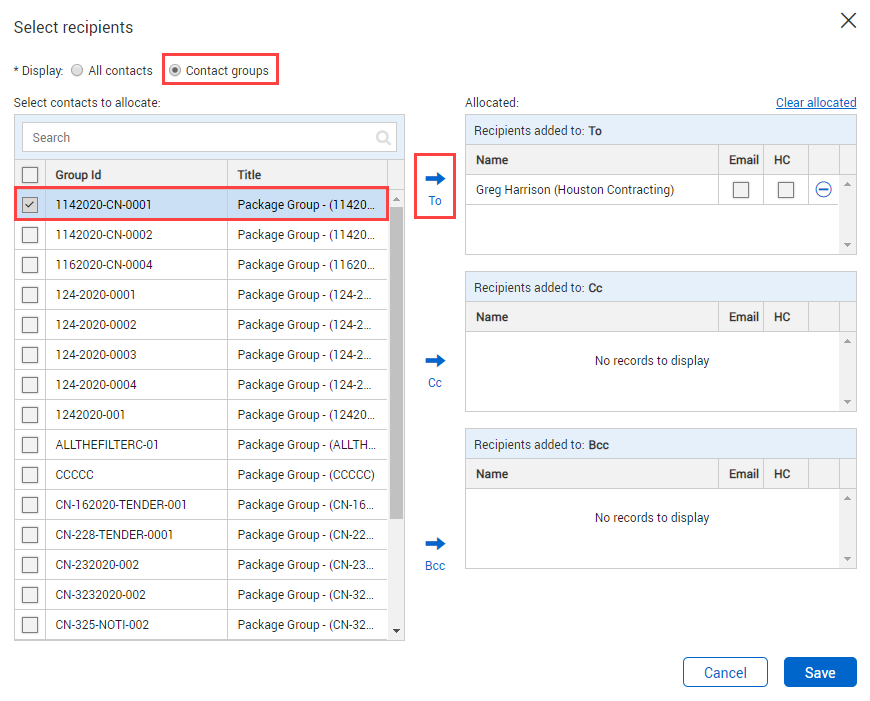Save the selected recipients
Viewport: 870px width, 701px height.
(x=820, y=672)
